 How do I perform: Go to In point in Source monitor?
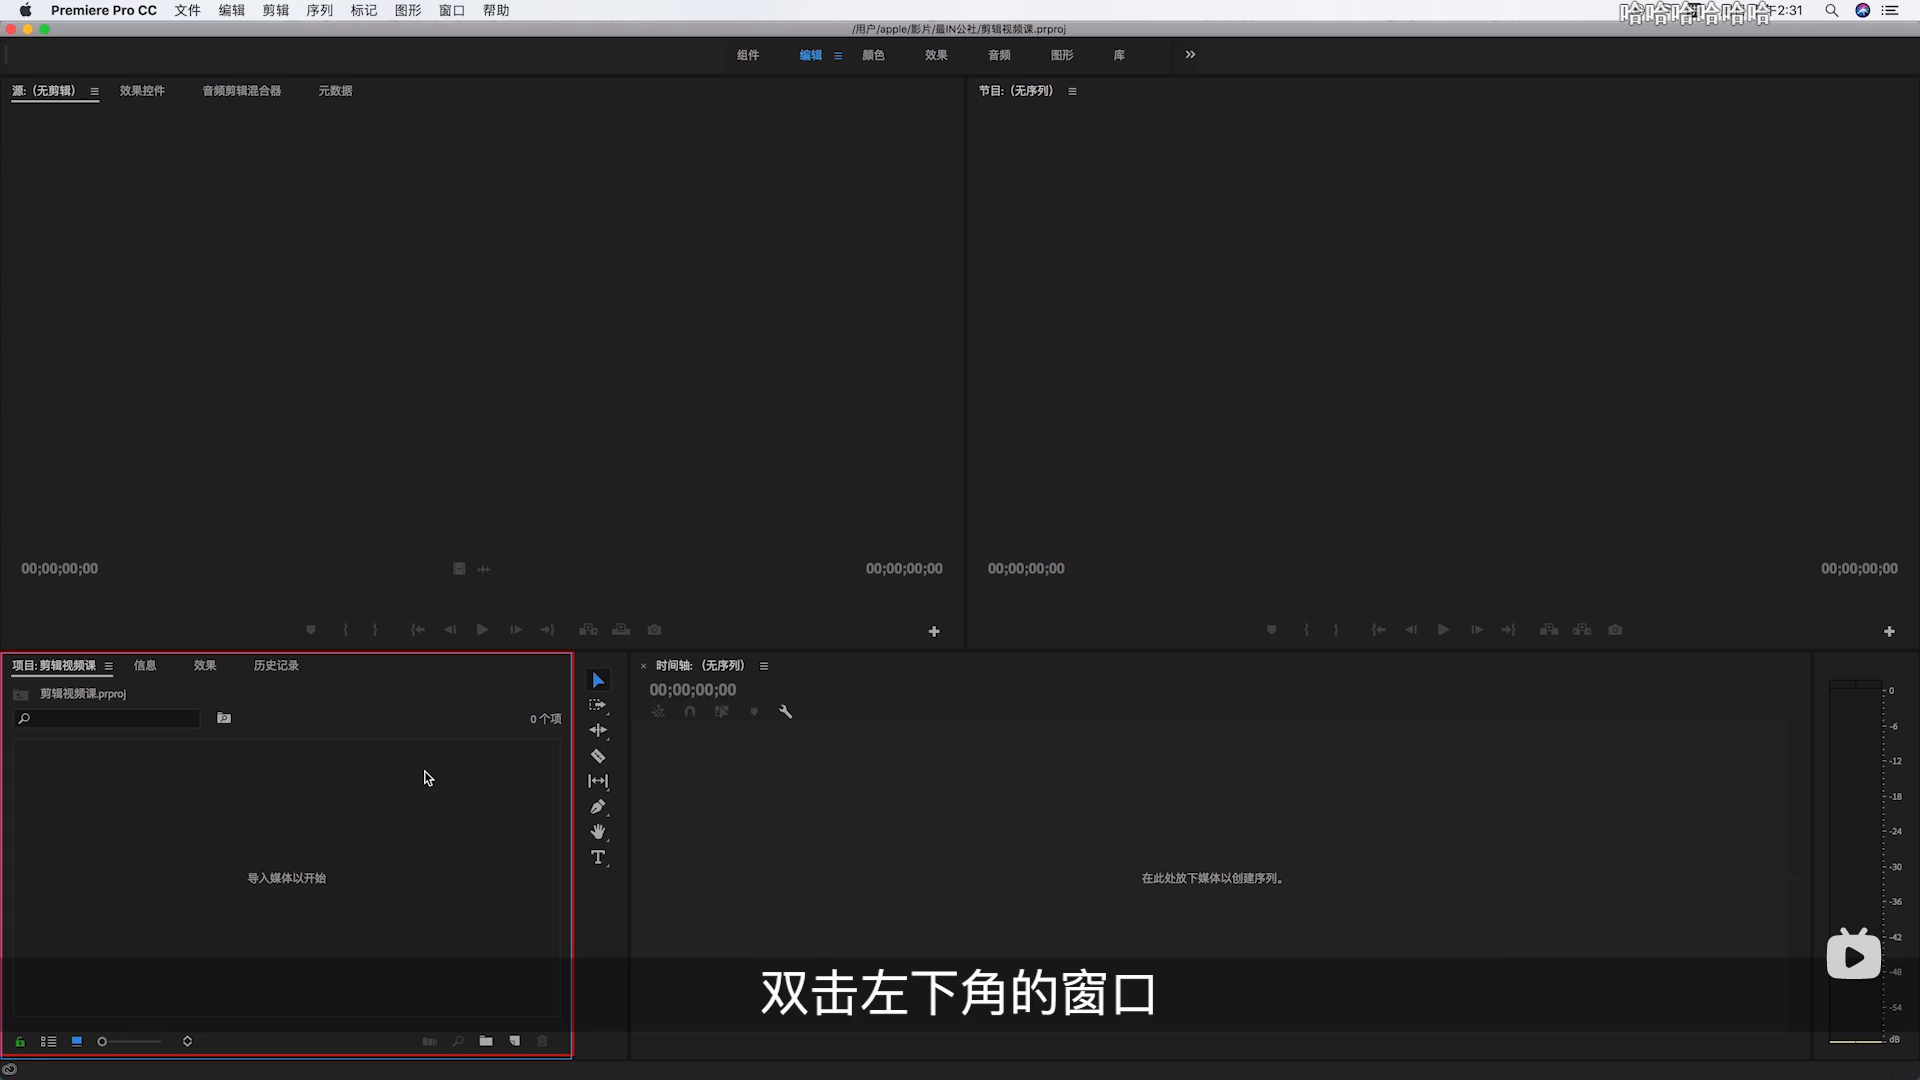418,630
